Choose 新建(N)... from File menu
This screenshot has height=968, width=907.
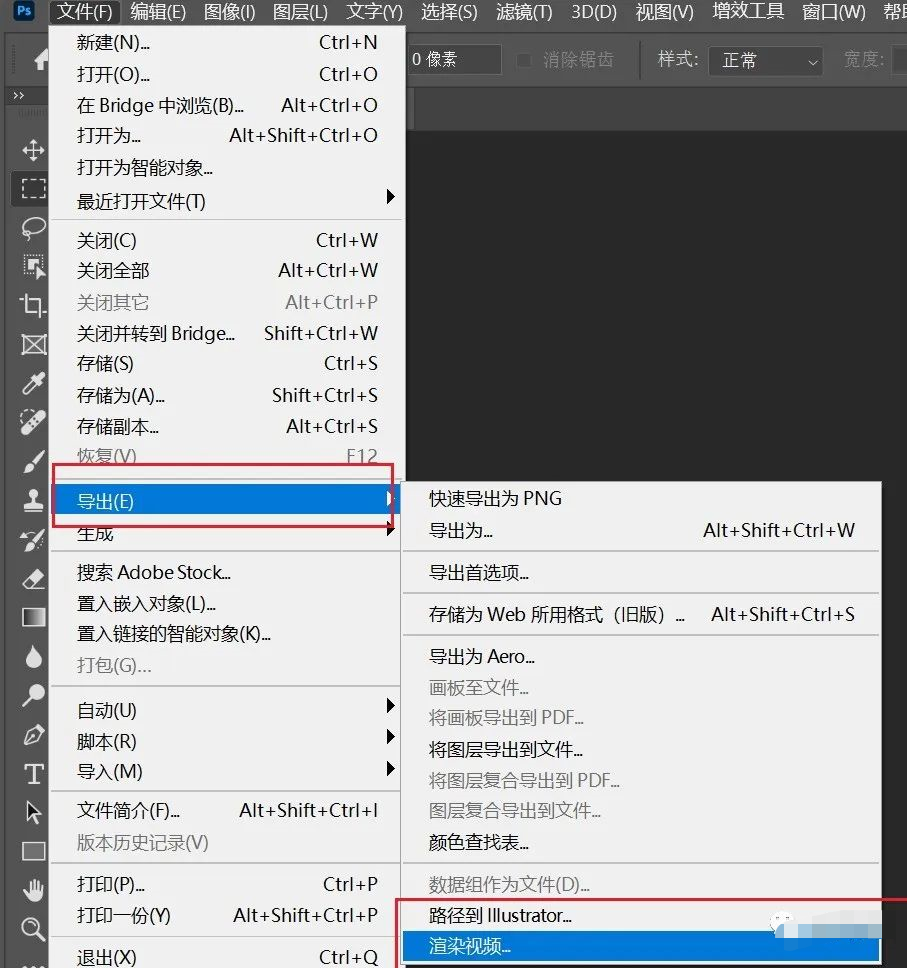click(226, 42)
